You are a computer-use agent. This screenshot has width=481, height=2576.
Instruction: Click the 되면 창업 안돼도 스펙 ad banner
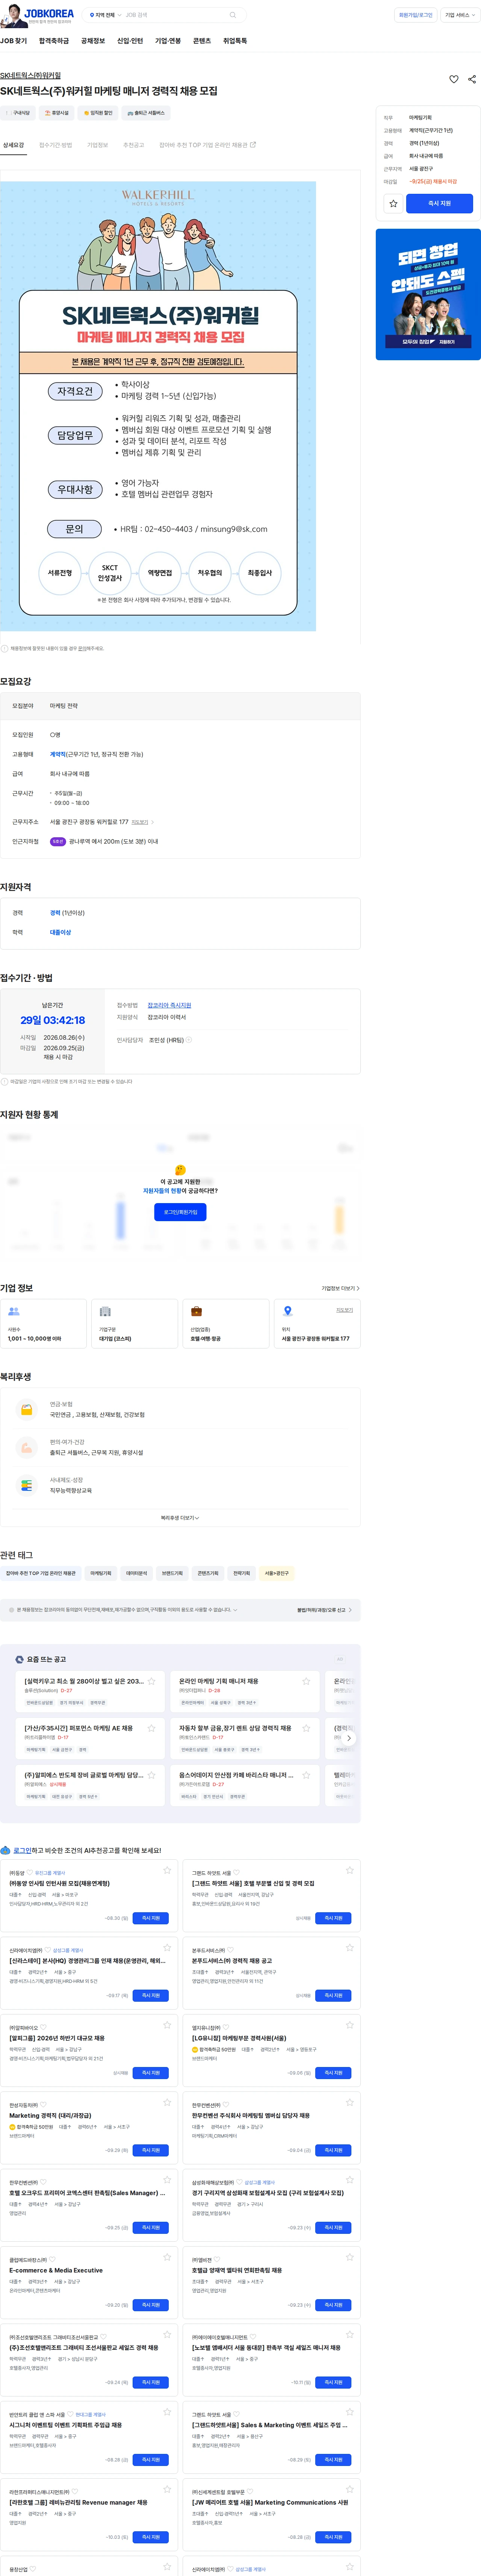[x=428, y=294]
